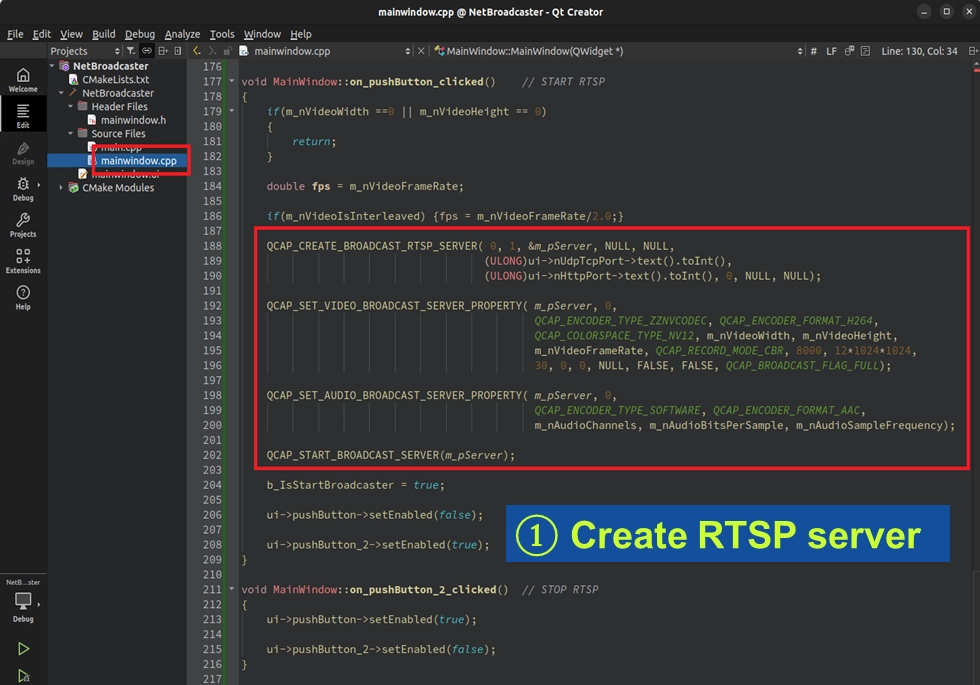Open the project tree filter options

[x=131, y=51]
